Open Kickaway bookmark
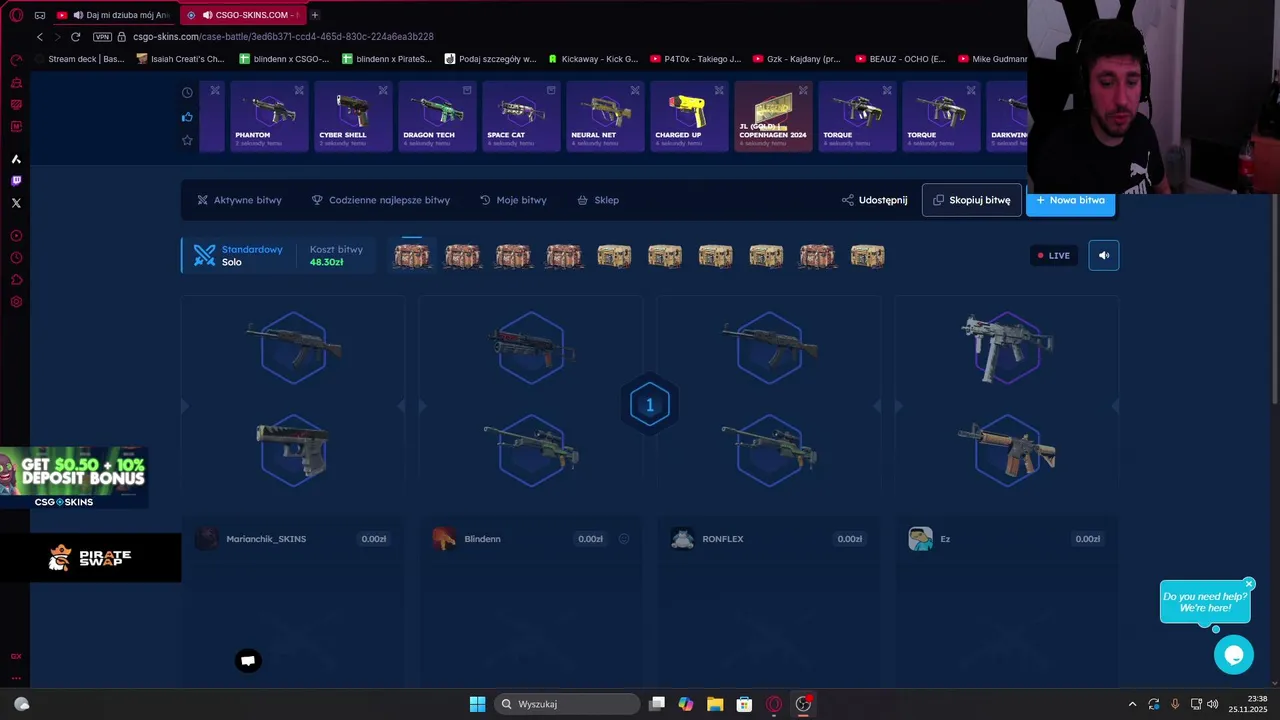 click(593, 59)
